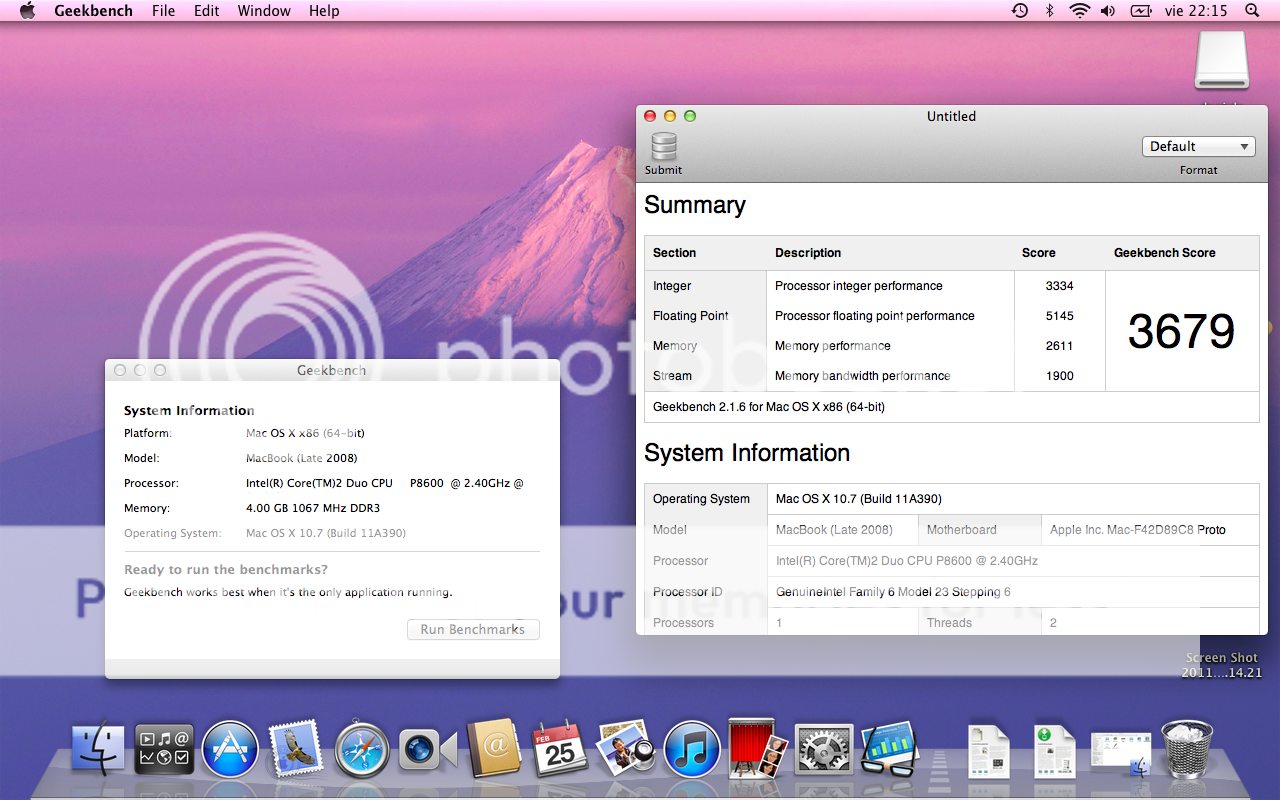Open first document icon in Dock

[x=989, y=752]
